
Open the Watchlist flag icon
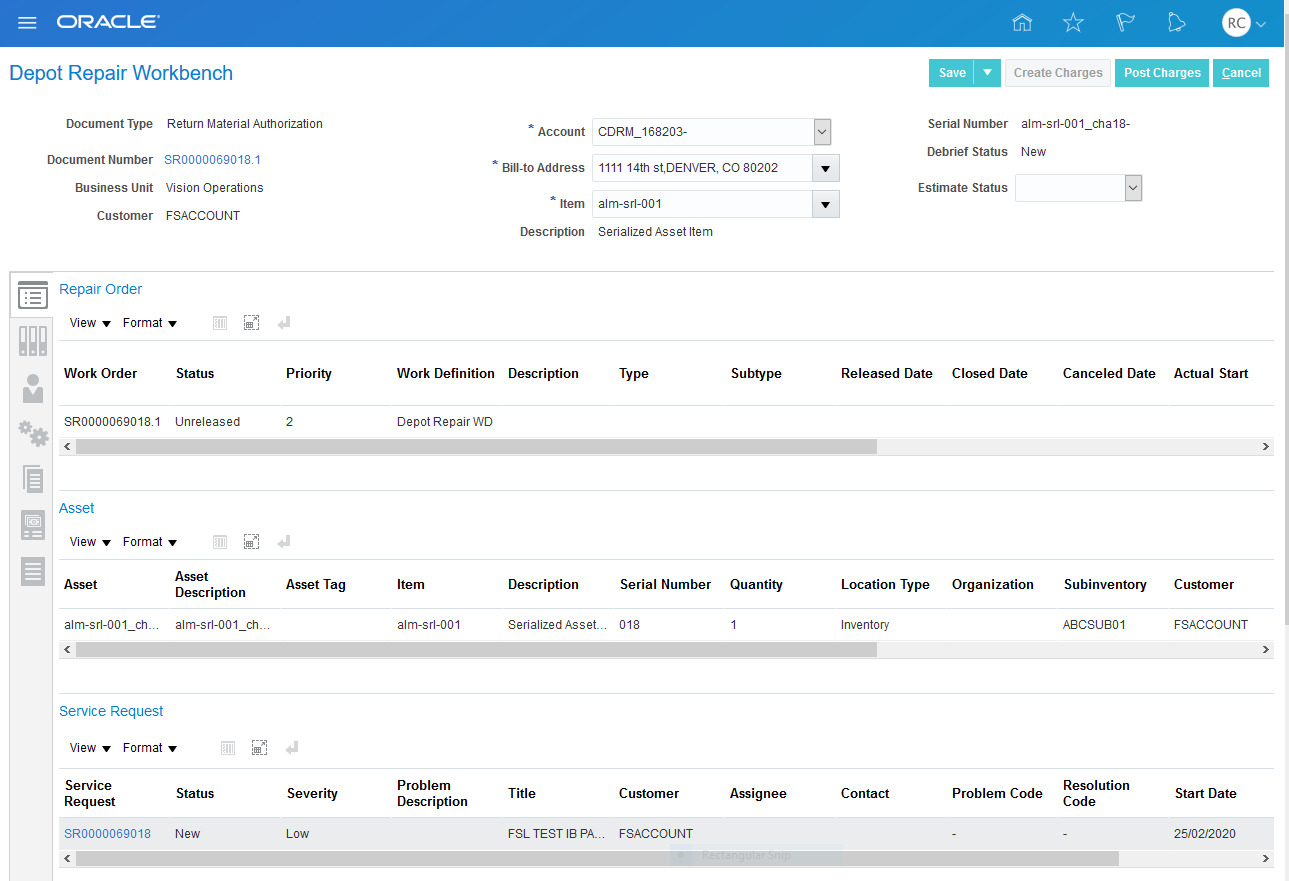[x=1125, y=23]
